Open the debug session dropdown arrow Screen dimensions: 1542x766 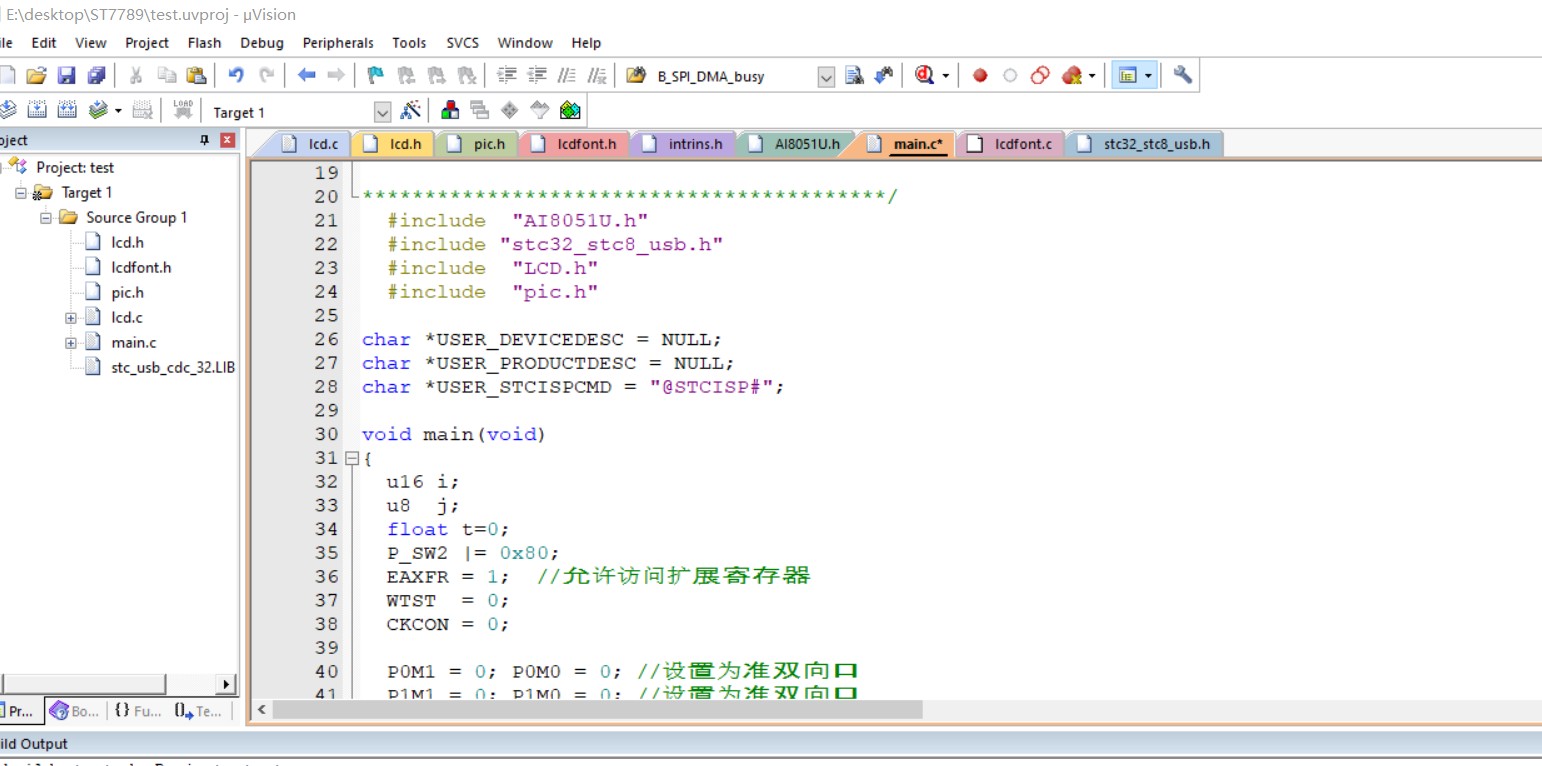tap(945, 76)
